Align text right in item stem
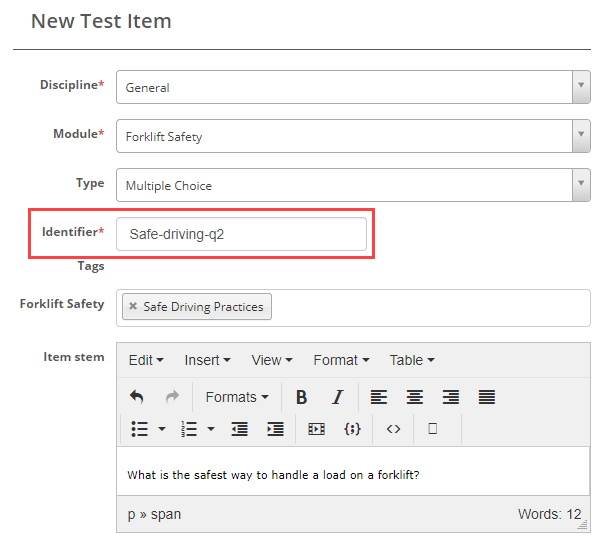Image resolution: width=600 pixels, height=541 pixels. click(451, 397)
